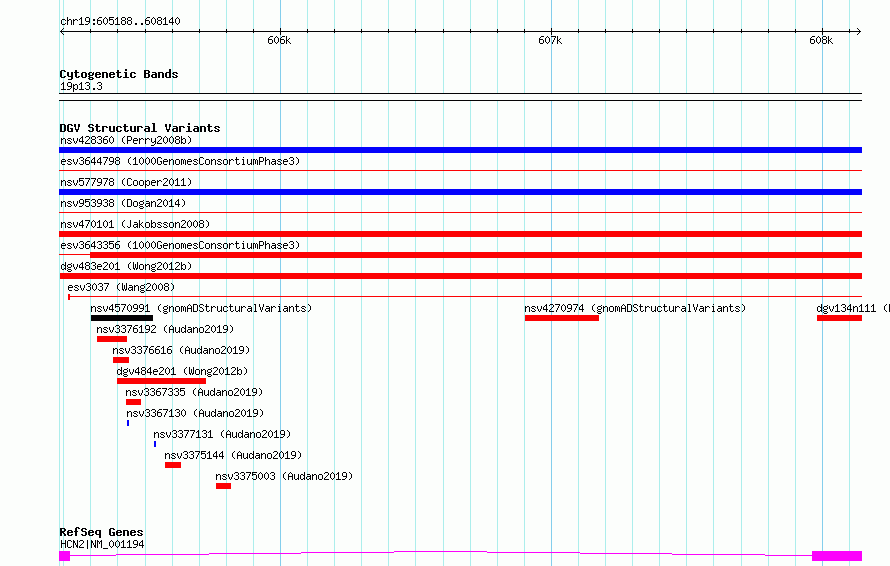Open the esv3643356 (1000GenomesConsortiumPhase3) label
The image size is (890, 566).
point(180,245)
